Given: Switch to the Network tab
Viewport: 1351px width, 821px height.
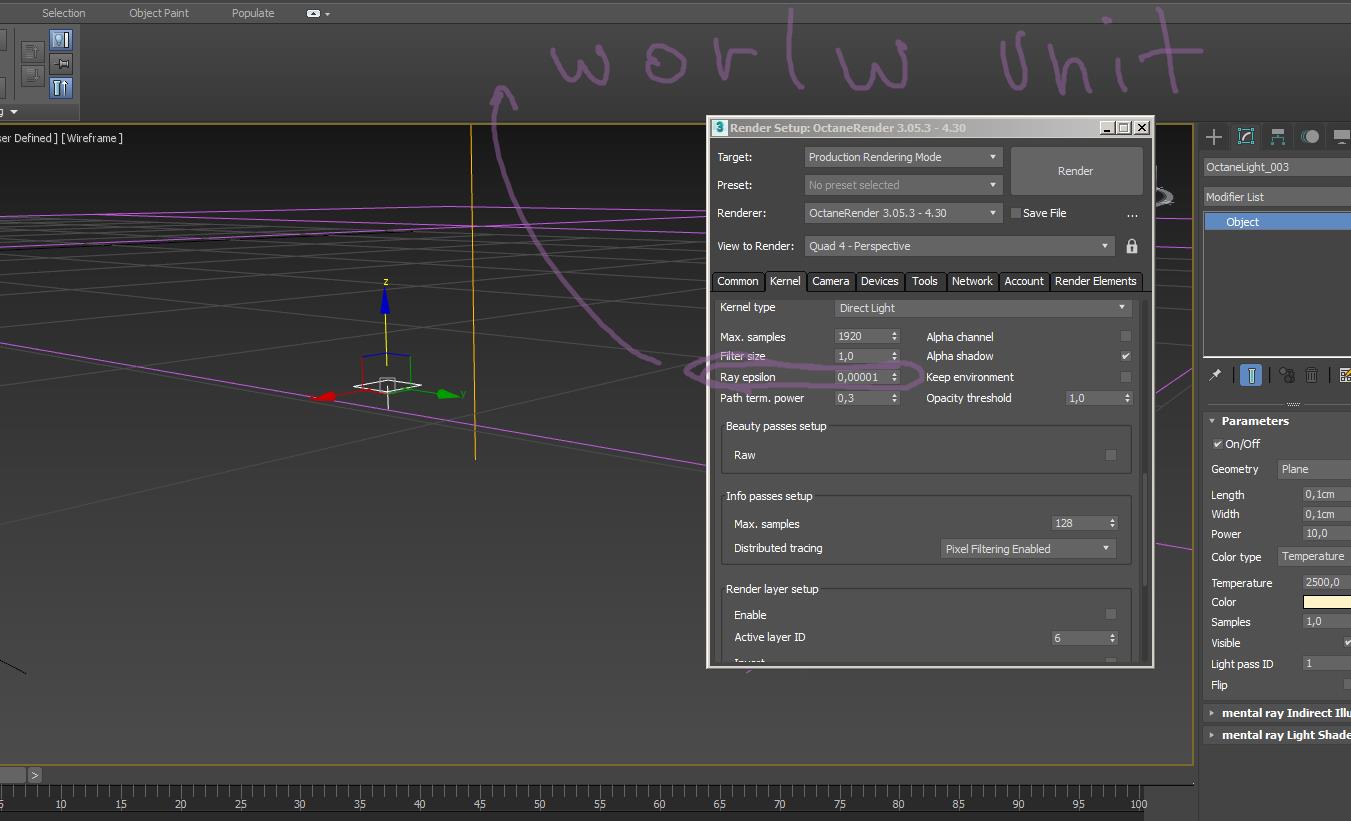Looking at the screenshot, I should coord(972,282).
